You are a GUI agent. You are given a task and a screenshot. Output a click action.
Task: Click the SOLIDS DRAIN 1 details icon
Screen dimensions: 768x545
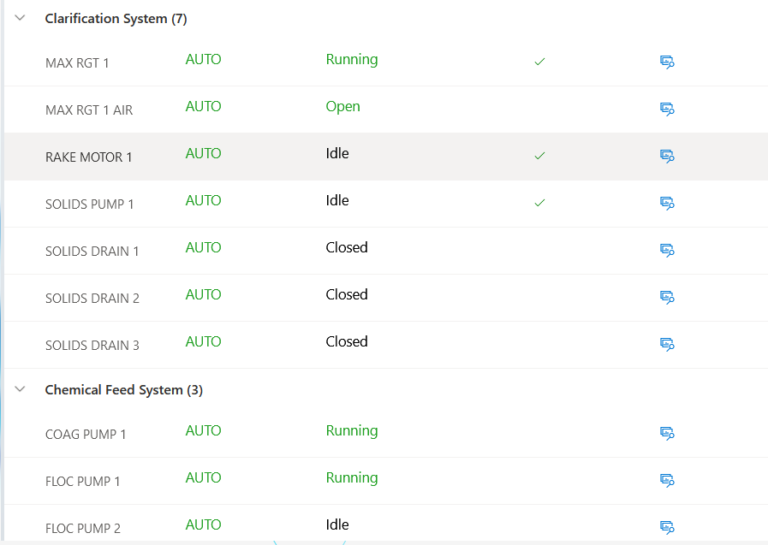point(667,250)
